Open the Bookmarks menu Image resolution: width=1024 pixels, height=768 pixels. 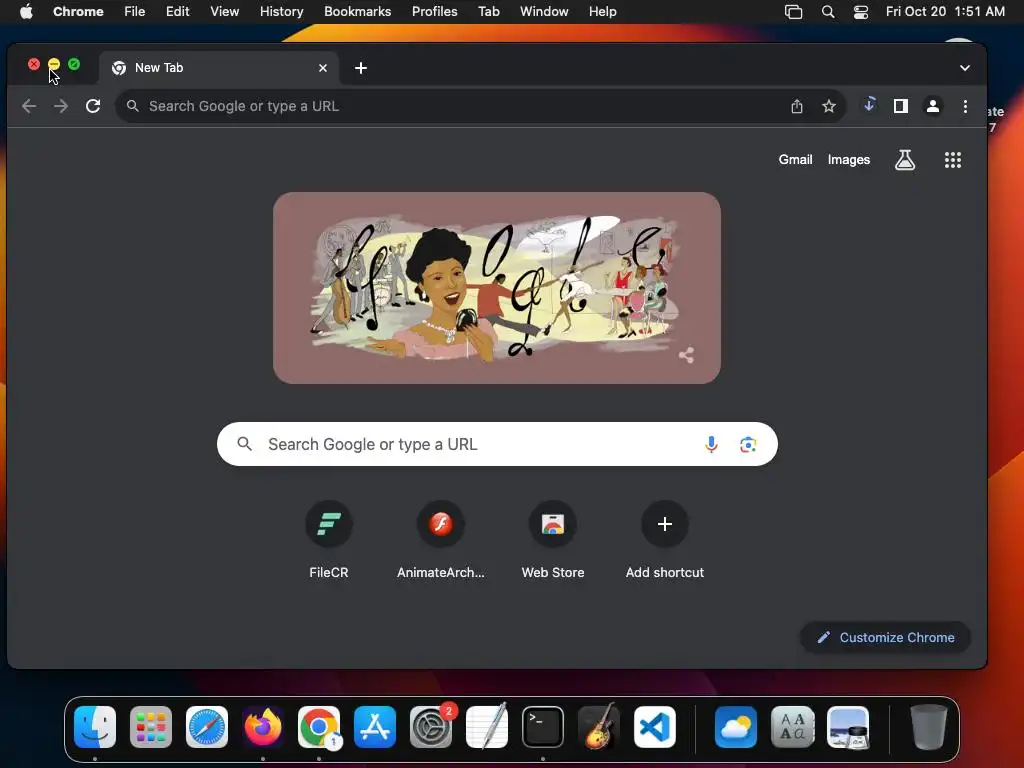tap(357, 11)
